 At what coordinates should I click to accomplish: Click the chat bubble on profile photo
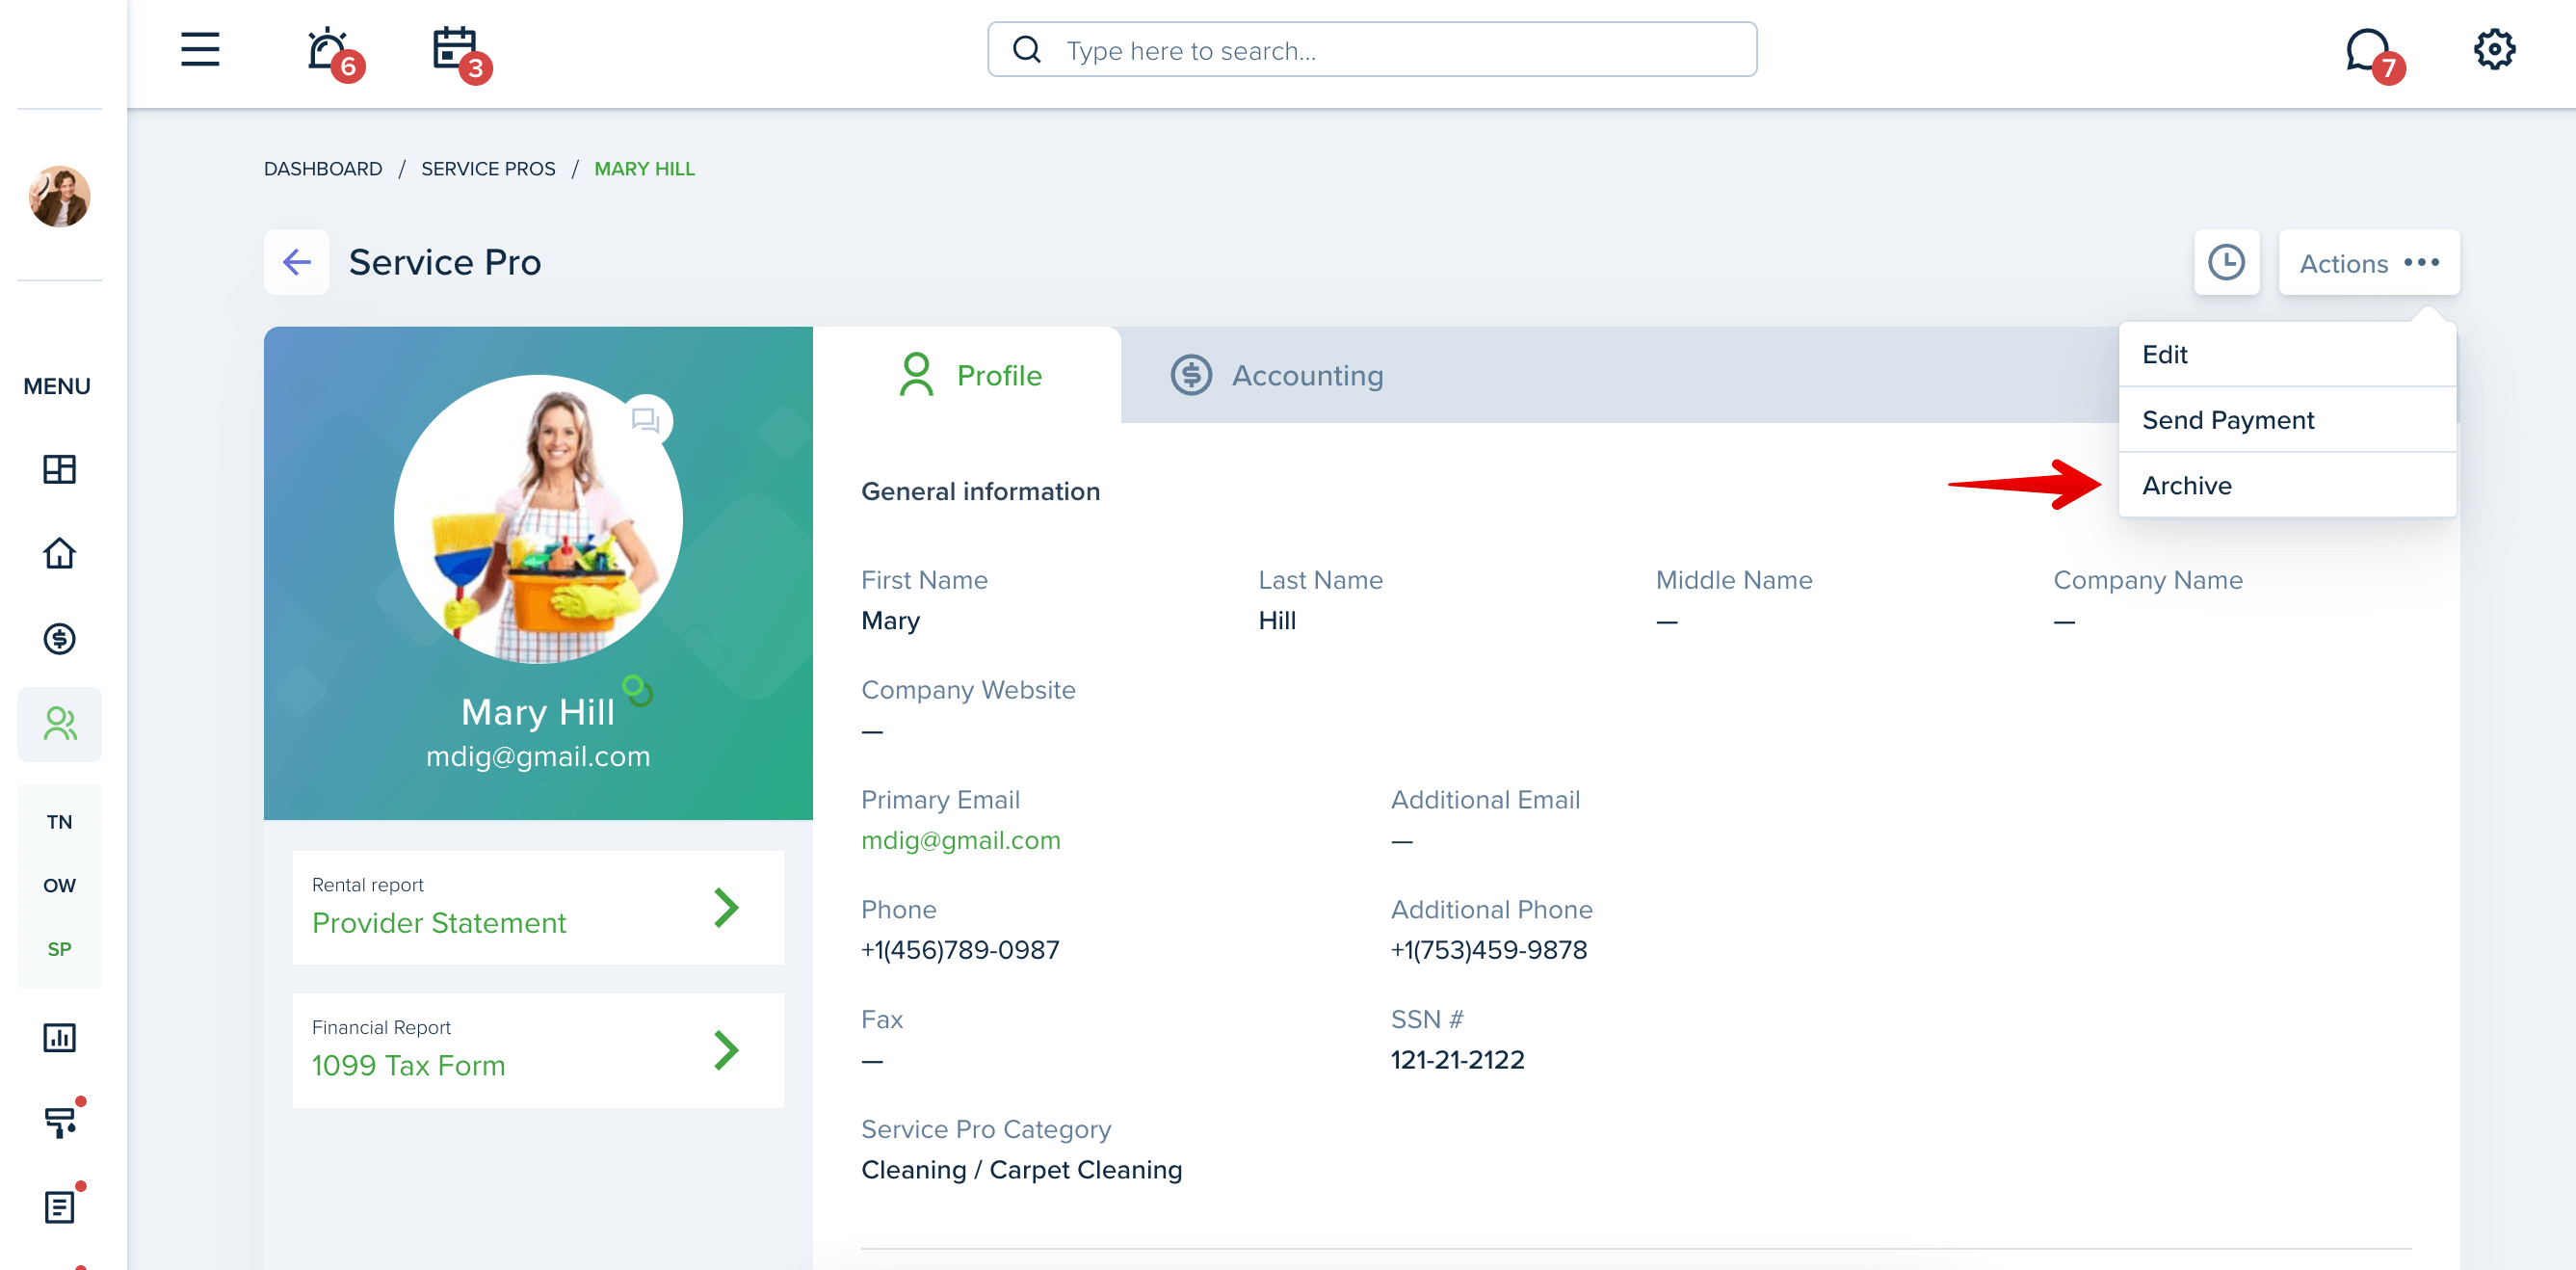pos(646,420)
